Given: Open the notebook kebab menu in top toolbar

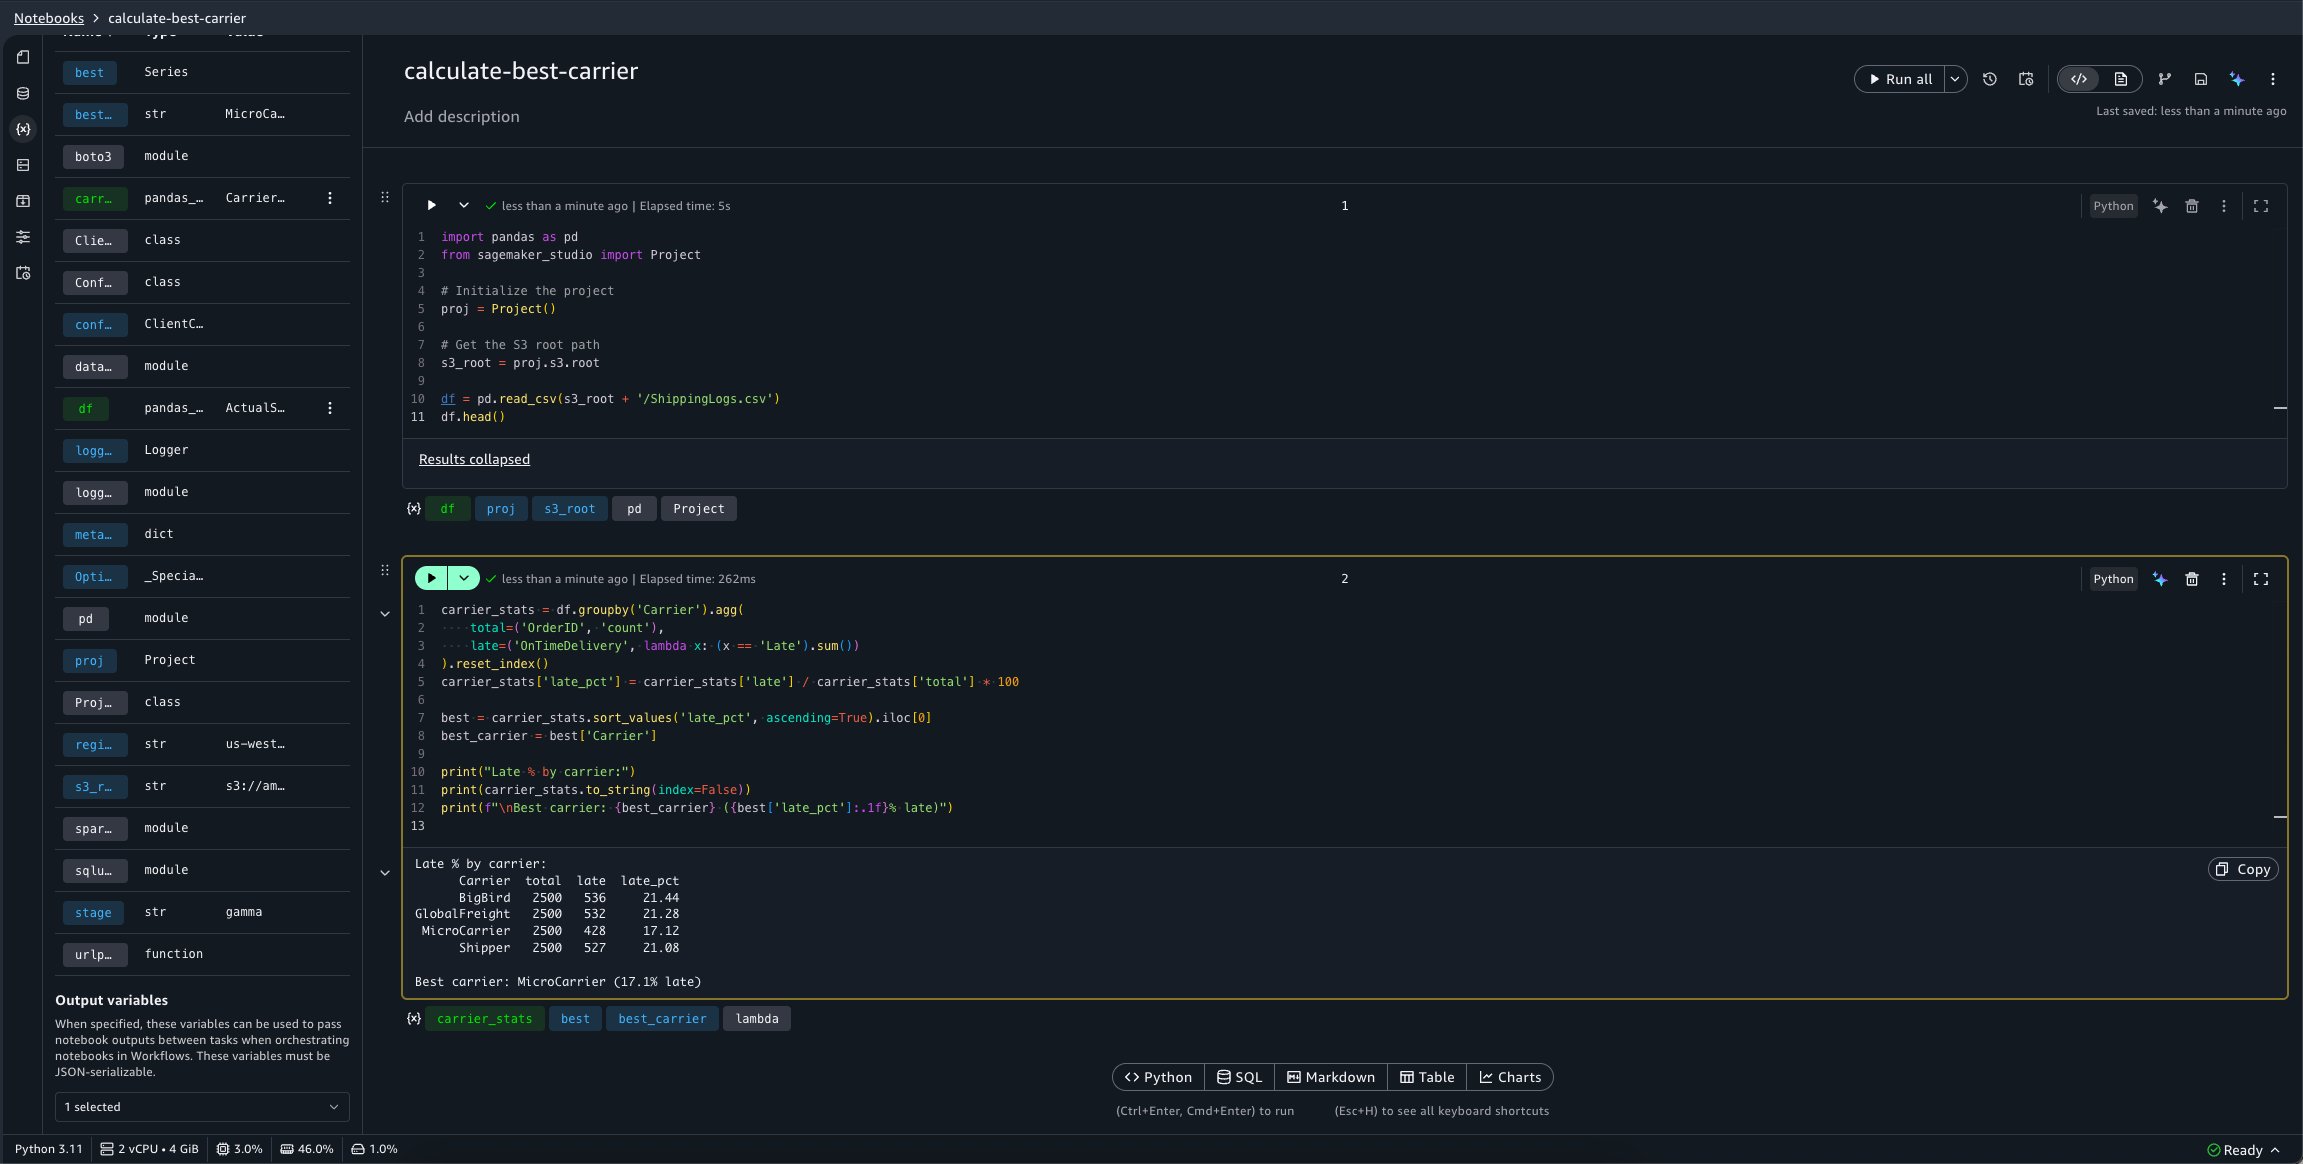Looking at the screenshot, I should [x=2273, y=79].
